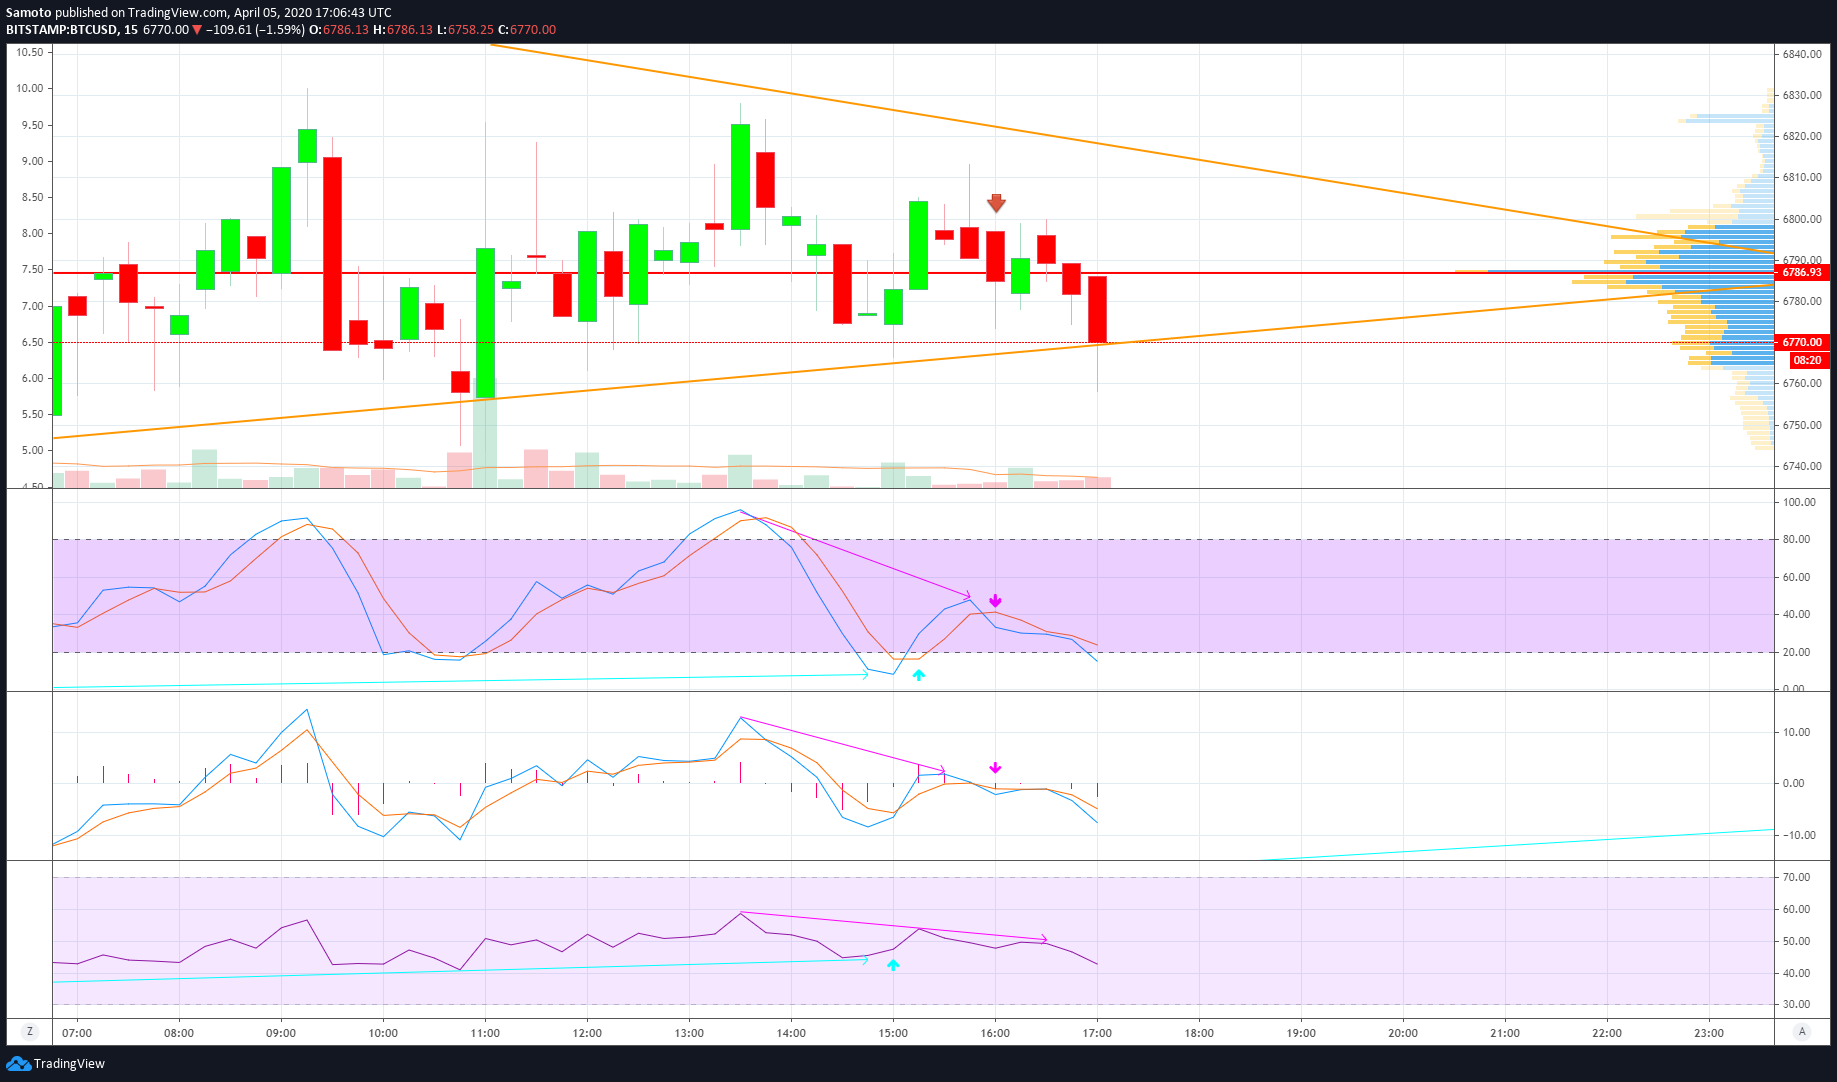Click the 80.00 stochastic axis label

tap(1797, 539)
